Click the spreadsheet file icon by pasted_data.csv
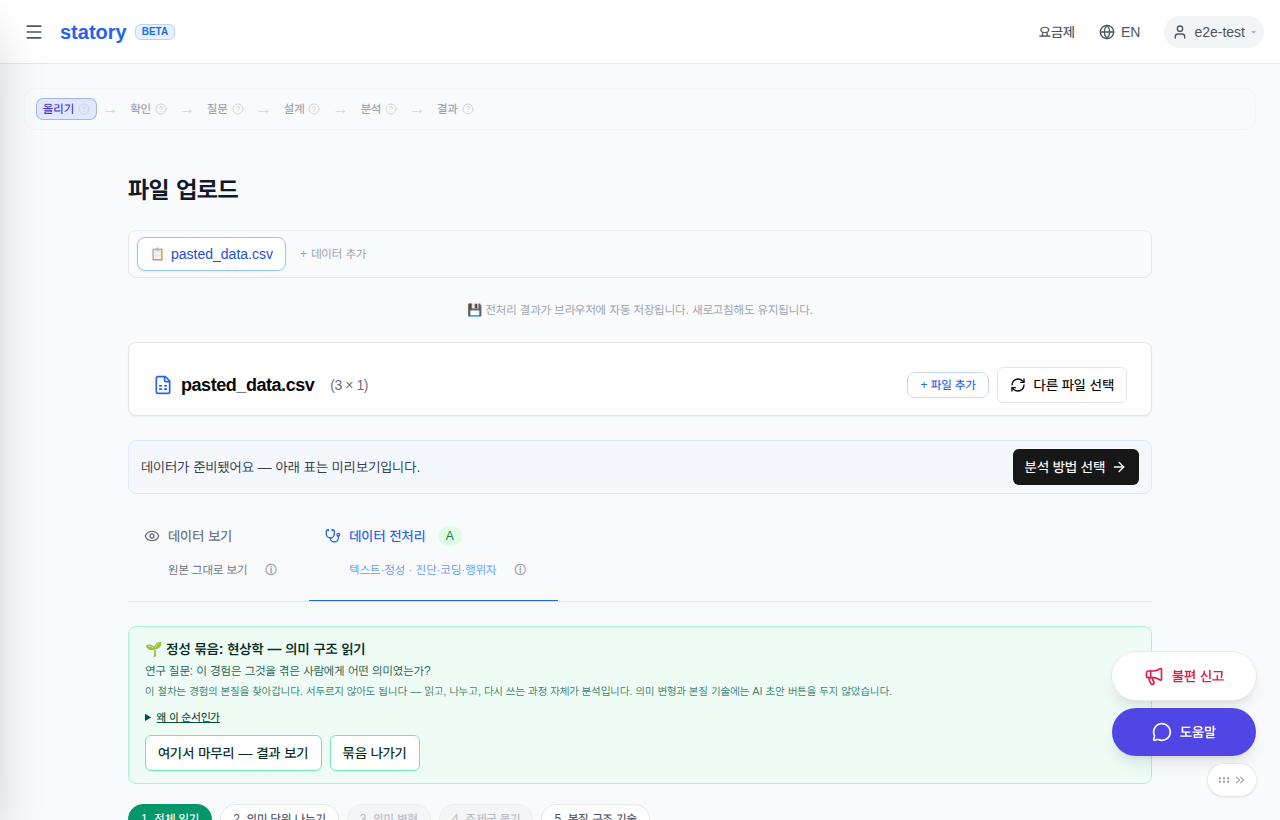Screen dimensions: 1280x820 [163, 385]
